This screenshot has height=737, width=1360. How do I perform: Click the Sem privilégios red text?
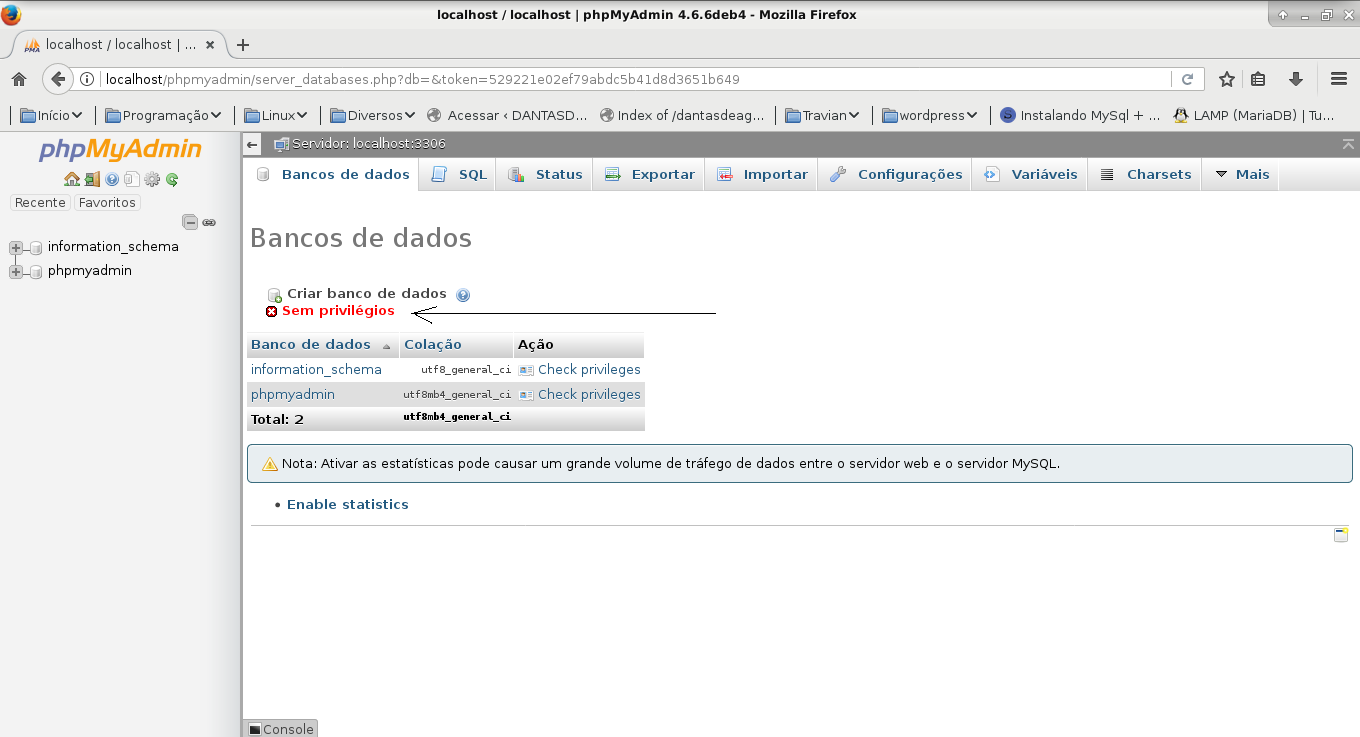coord(338,311)
